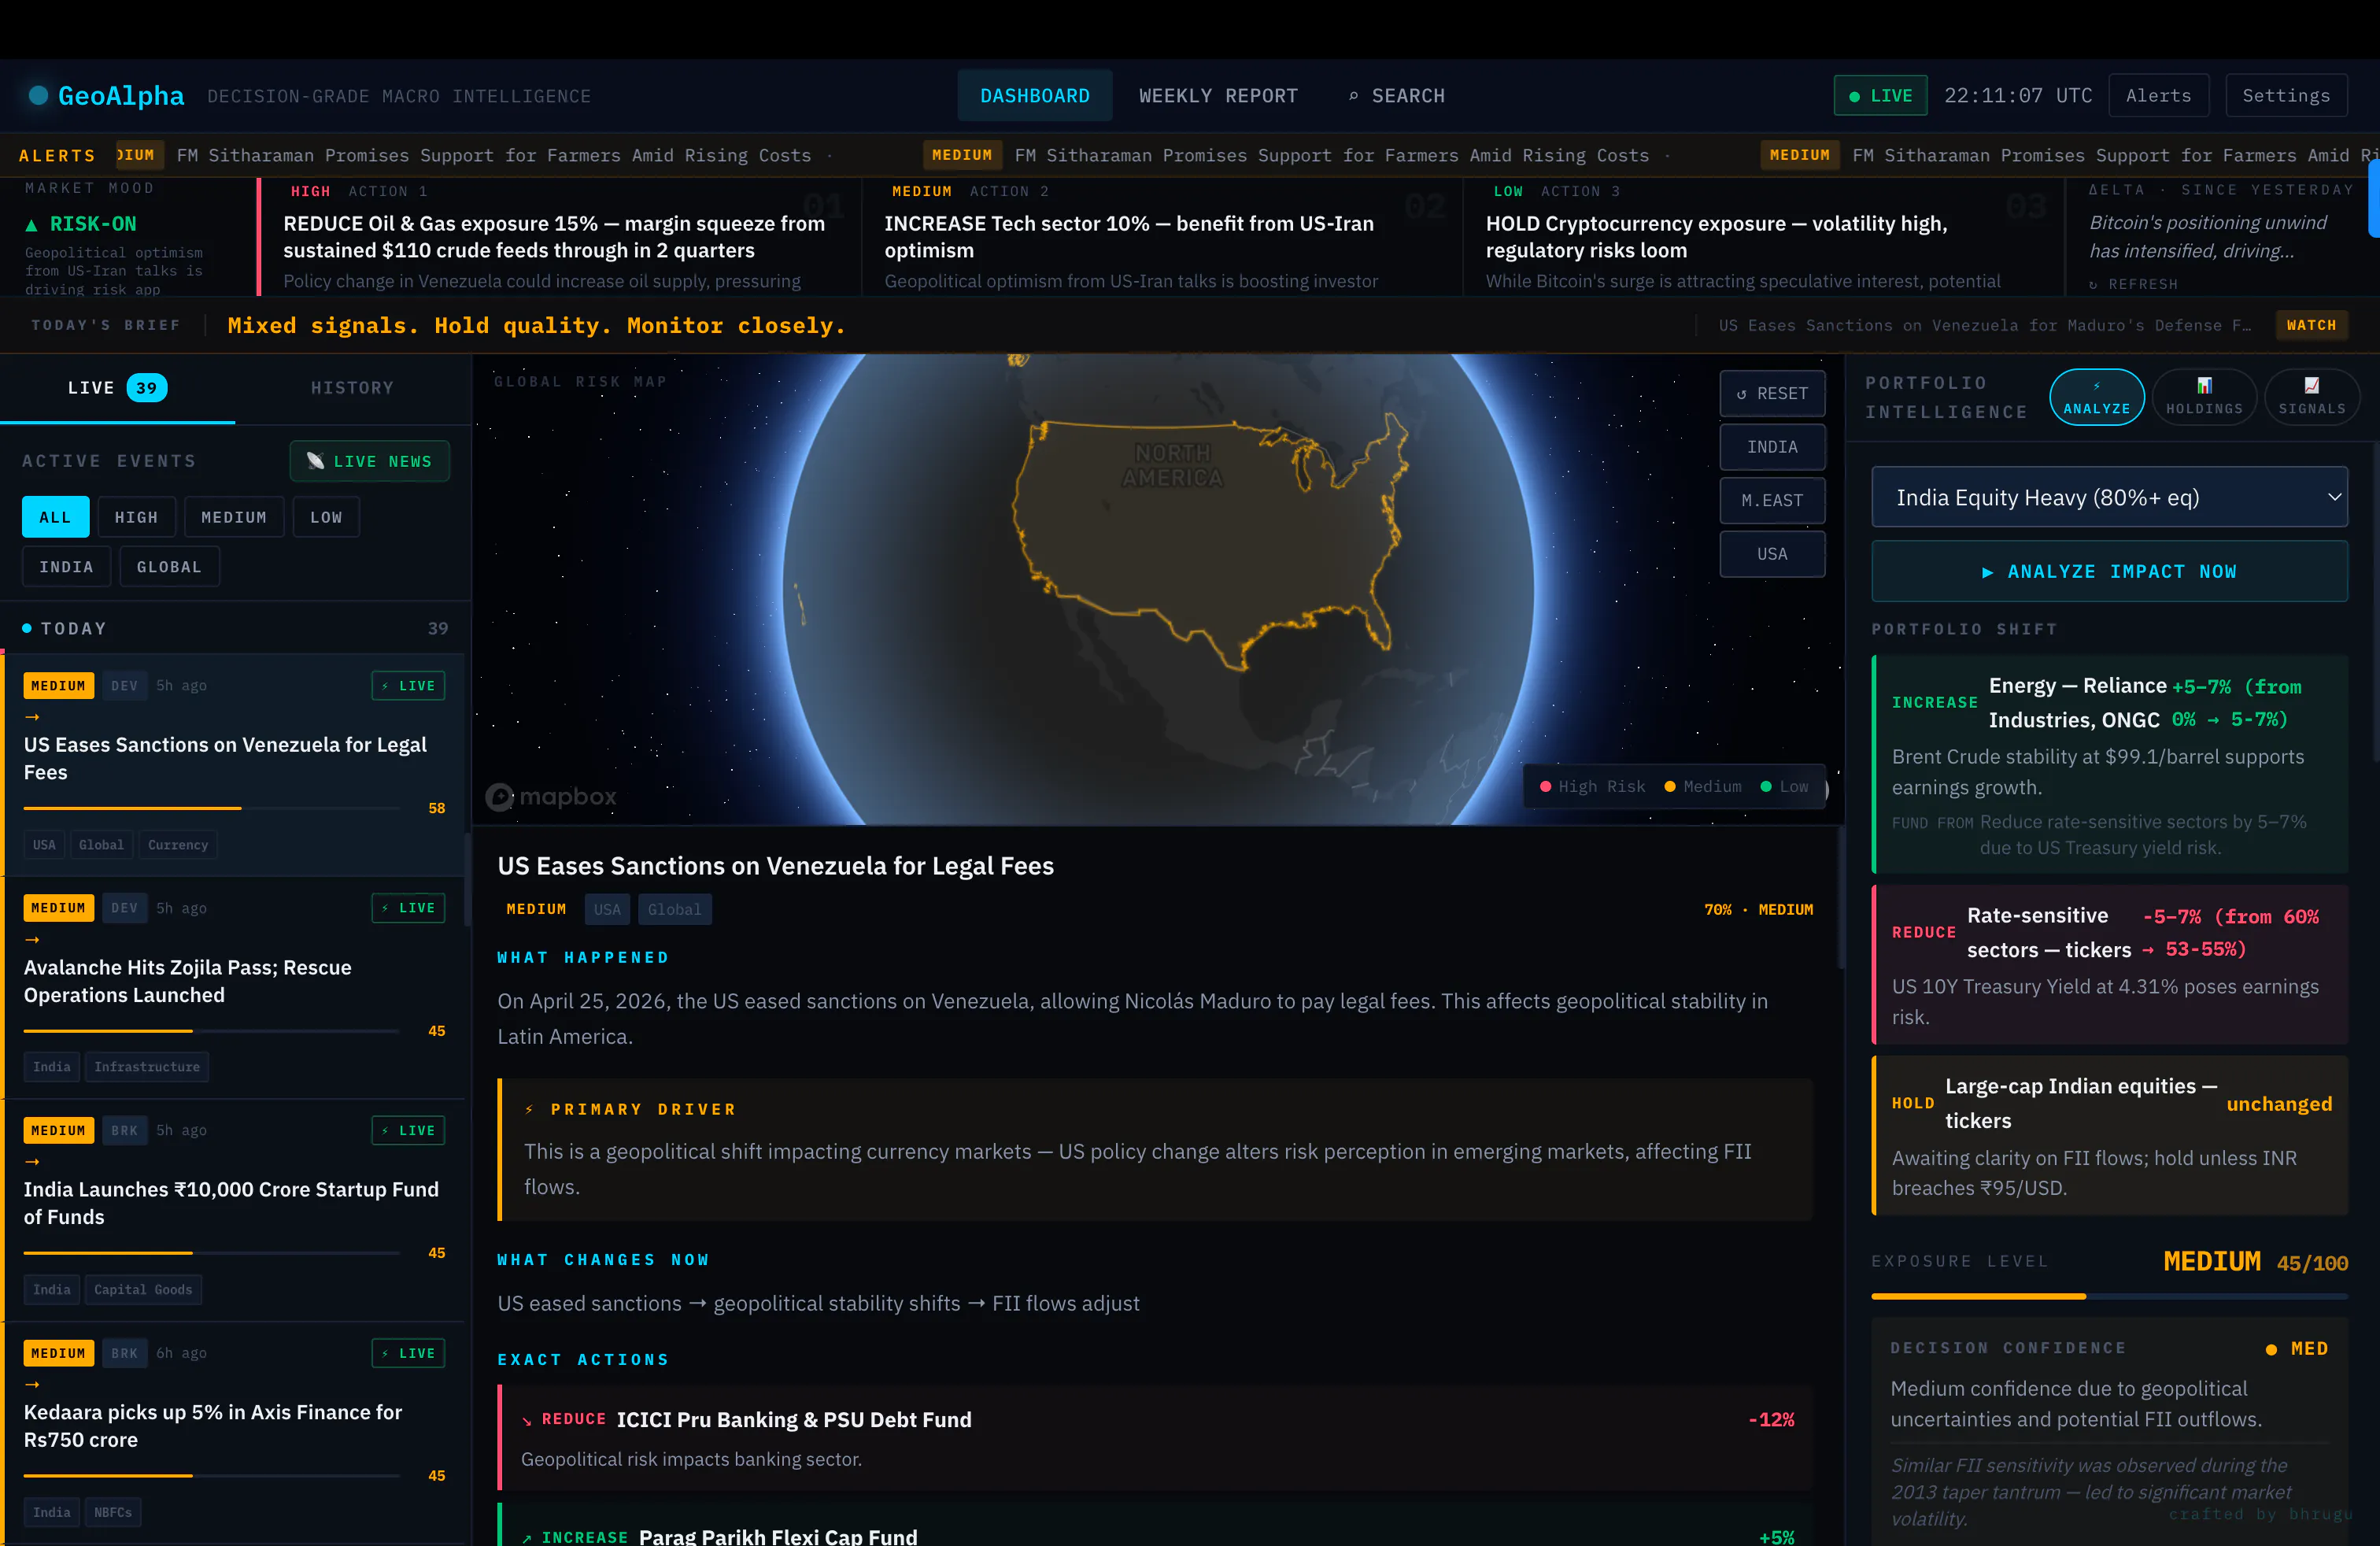Click the WATCH button in today's brief
The image size is (2380, 1546).
(2311, 325)
